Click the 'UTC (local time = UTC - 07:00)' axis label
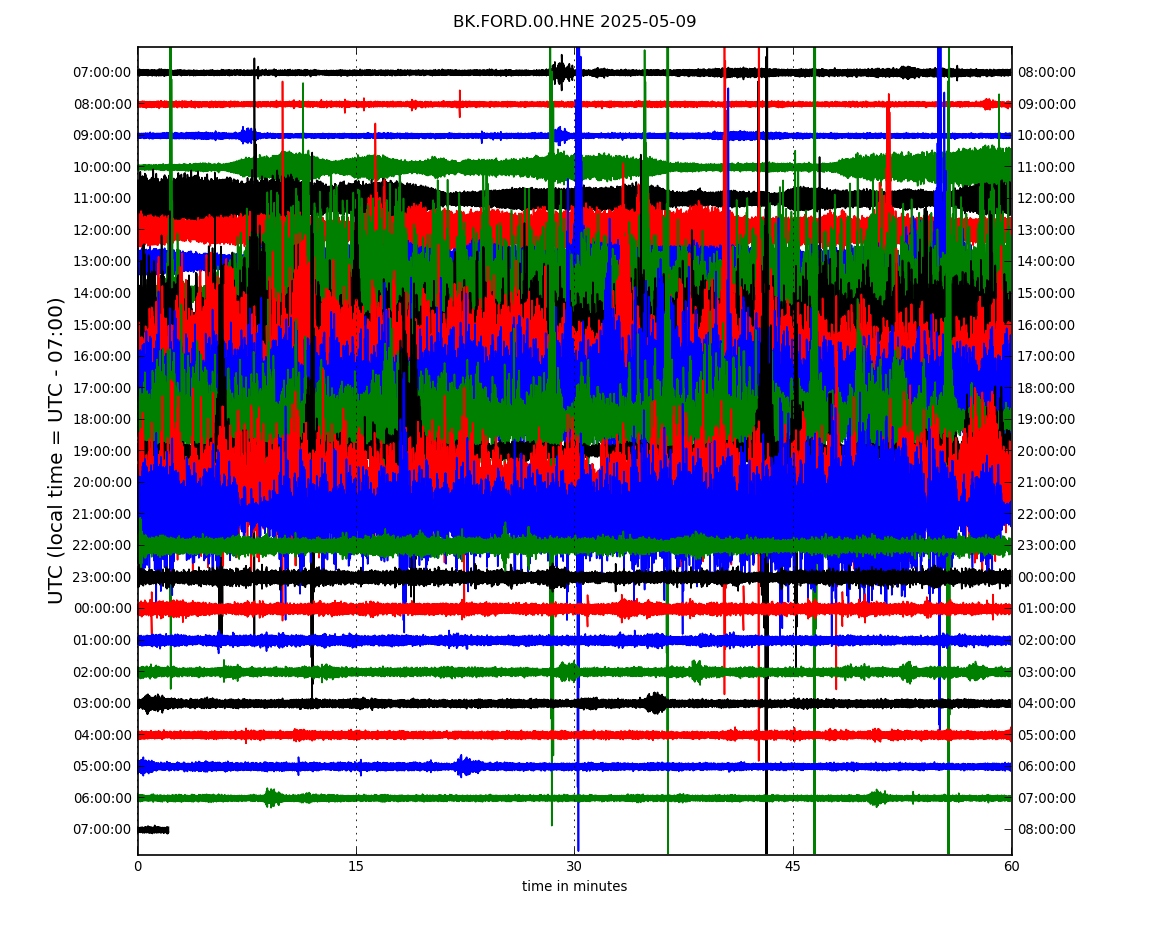 (56, 450)
